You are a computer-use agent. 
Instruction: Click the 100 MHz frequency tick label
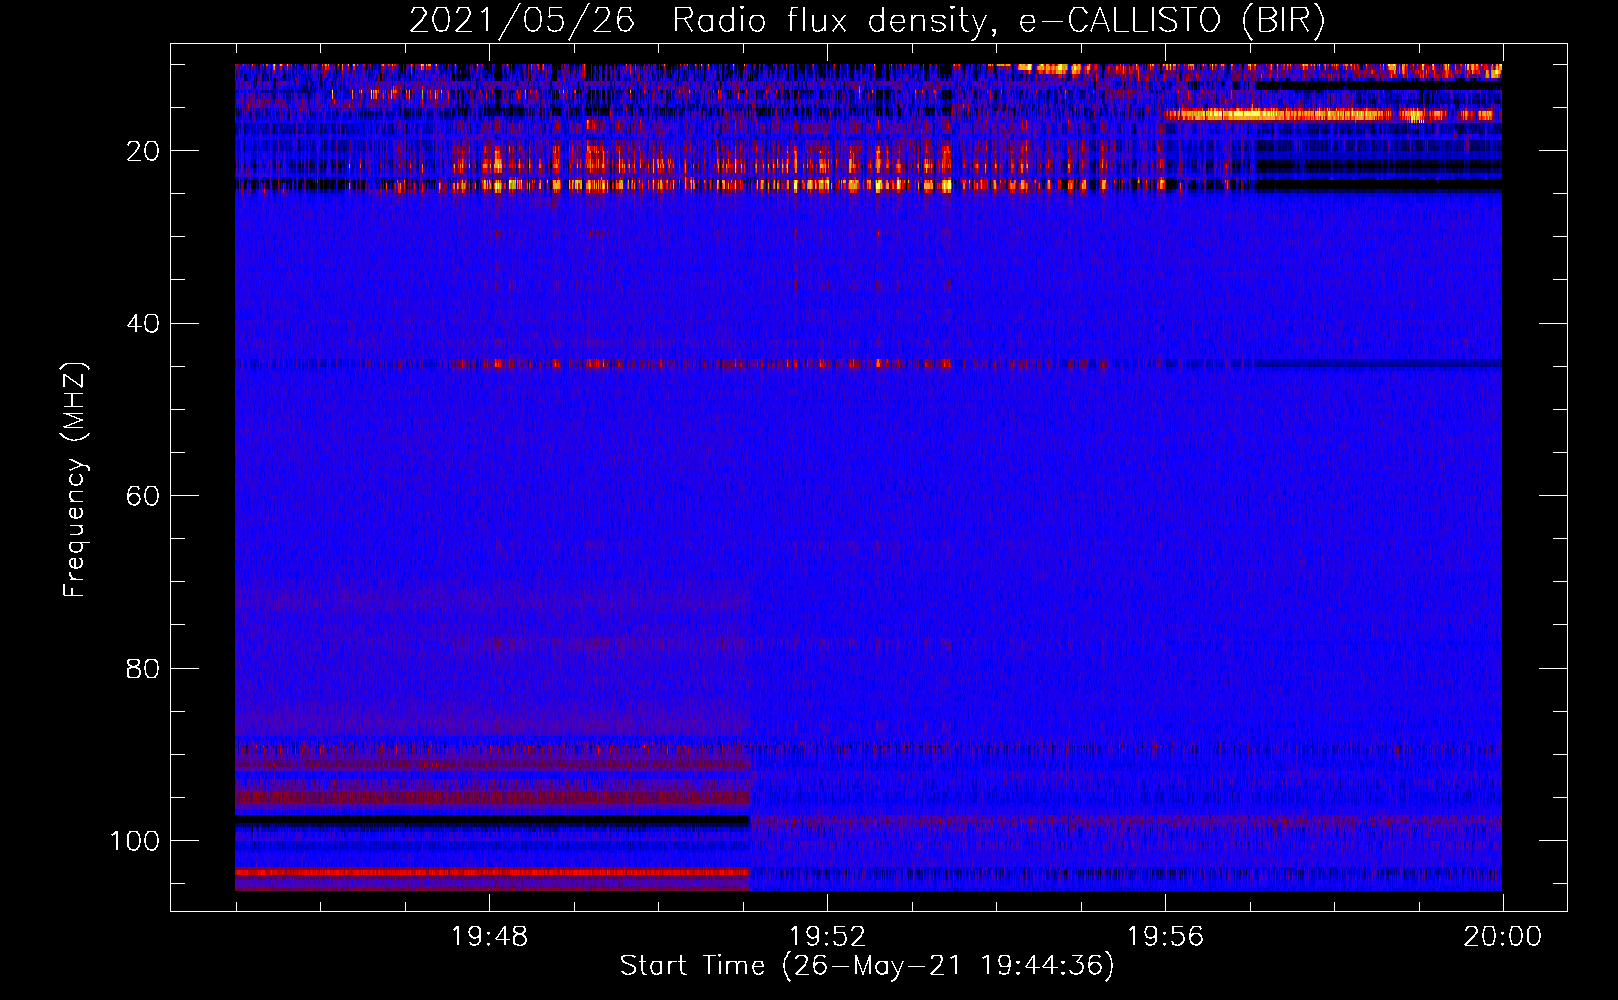135,841
